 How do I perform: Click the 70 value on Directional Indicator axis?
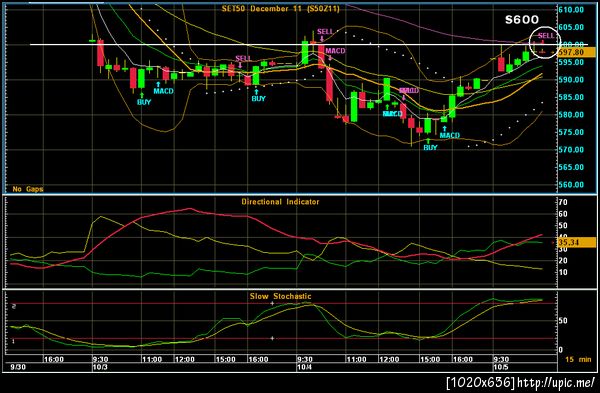pyautogui.click(x=563, y=202)
